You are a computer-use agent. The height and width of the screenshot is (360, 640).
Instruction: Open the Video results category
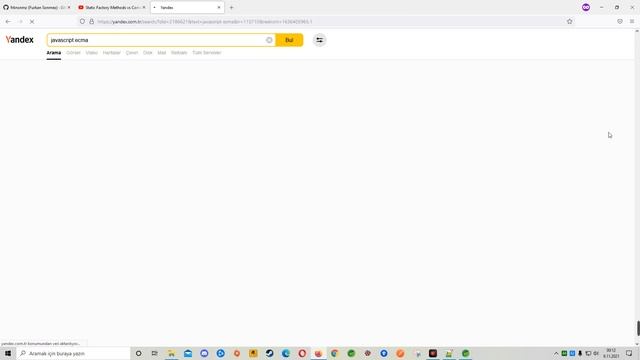click(91, 53)
